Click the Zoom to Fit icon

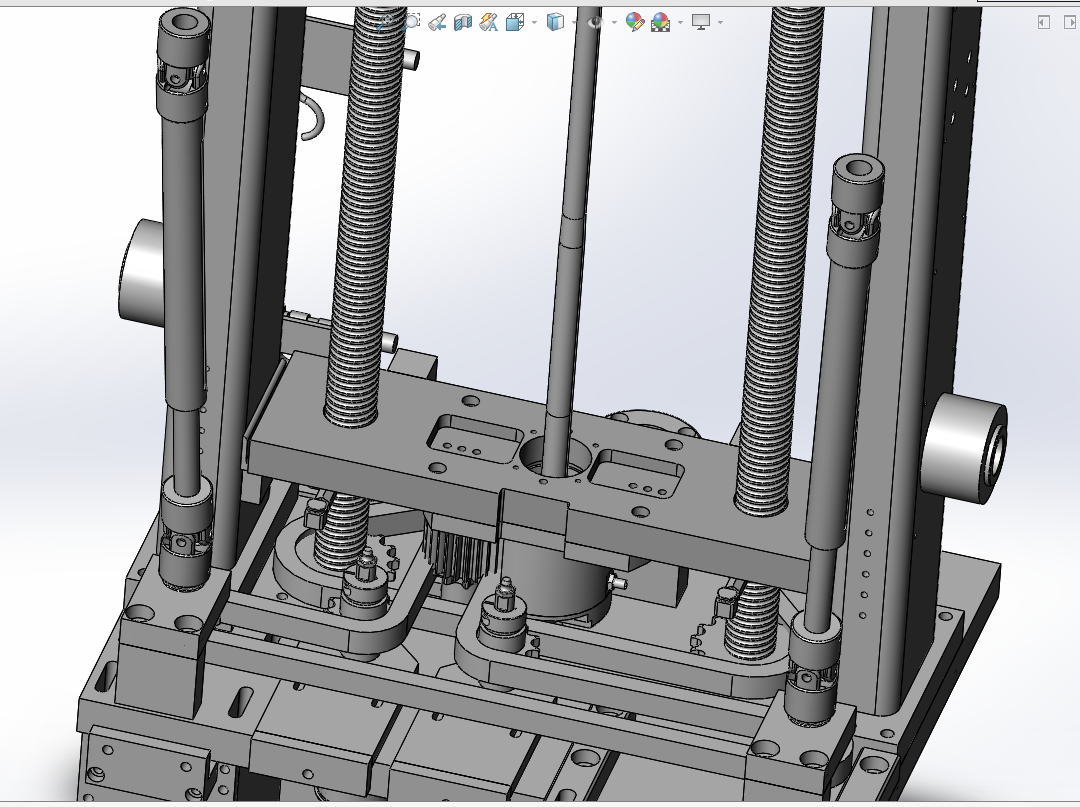[x=386, y=21]
